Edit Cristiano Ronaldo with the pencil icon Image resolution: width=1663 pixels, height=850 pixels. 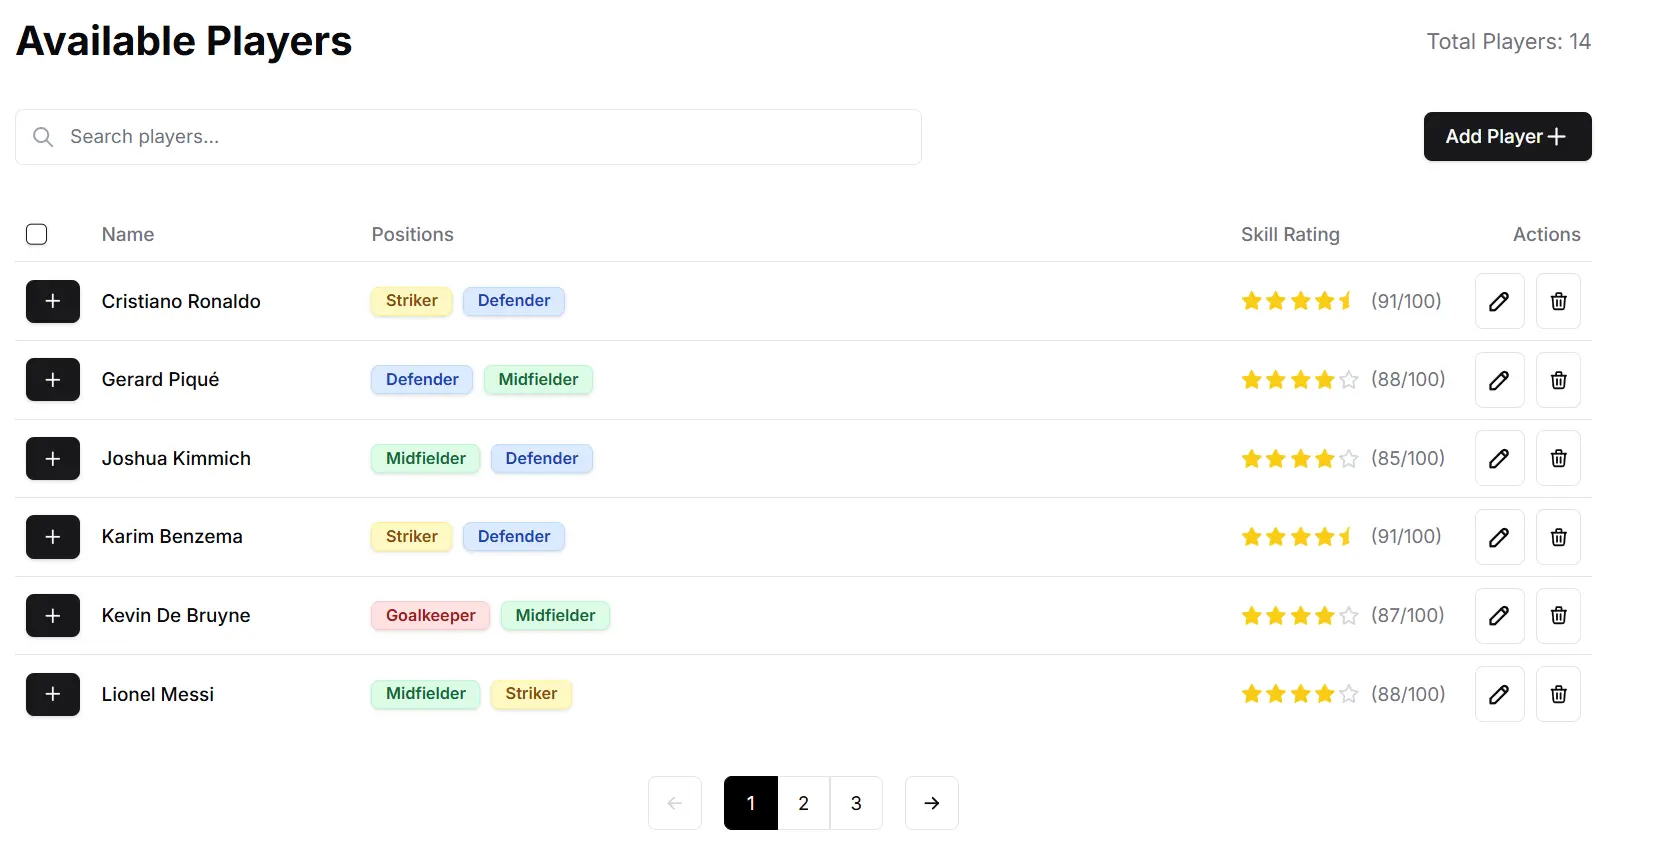(x=1499, y=301)
